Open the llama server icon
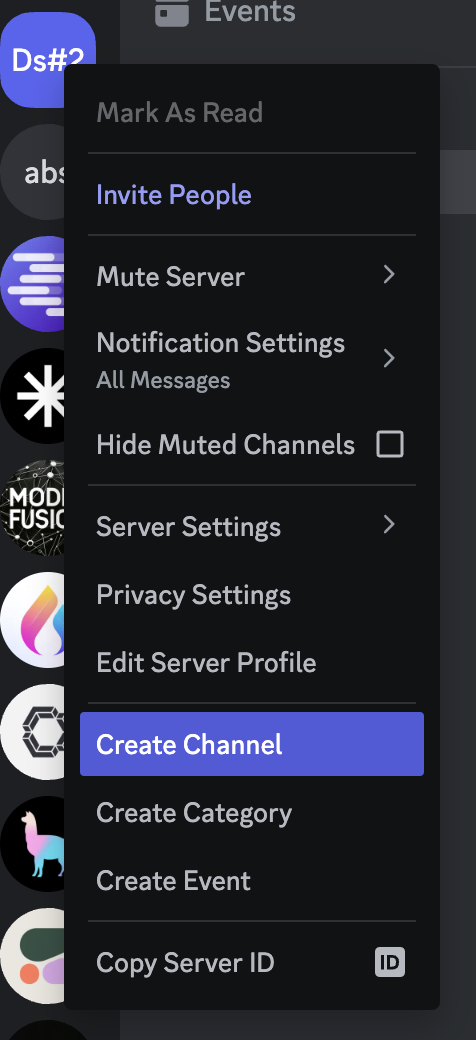 33,844
